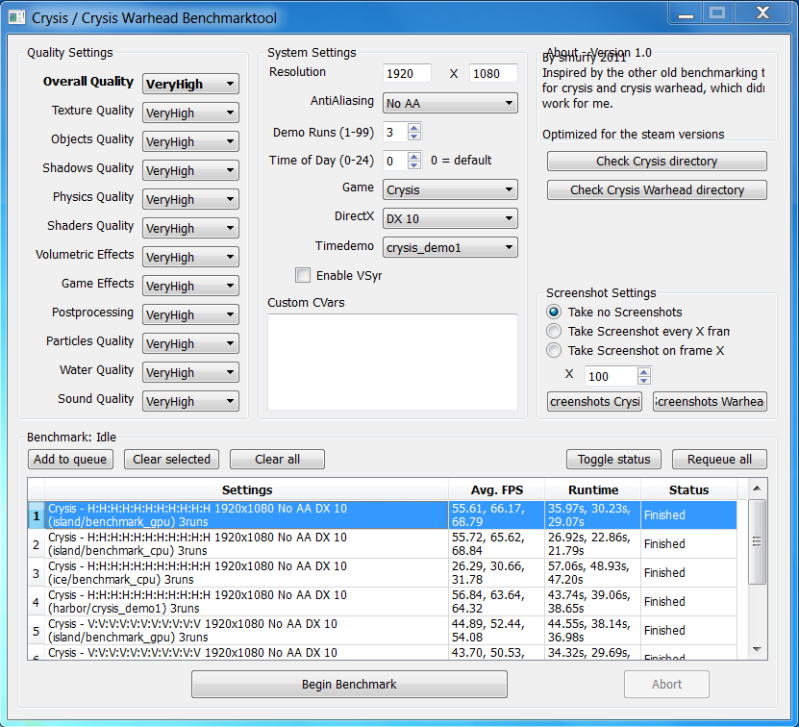
Task: Click the Demo Runs value field
Action: pyautogui.click(x=395, y=132)
